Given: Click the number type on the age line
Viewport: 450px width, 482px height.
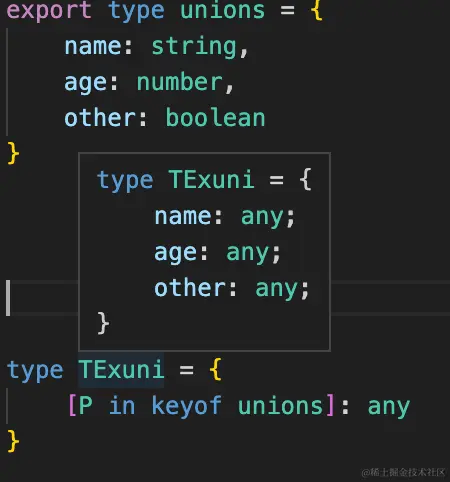Looking at the screenshot, I should point(180,82).
